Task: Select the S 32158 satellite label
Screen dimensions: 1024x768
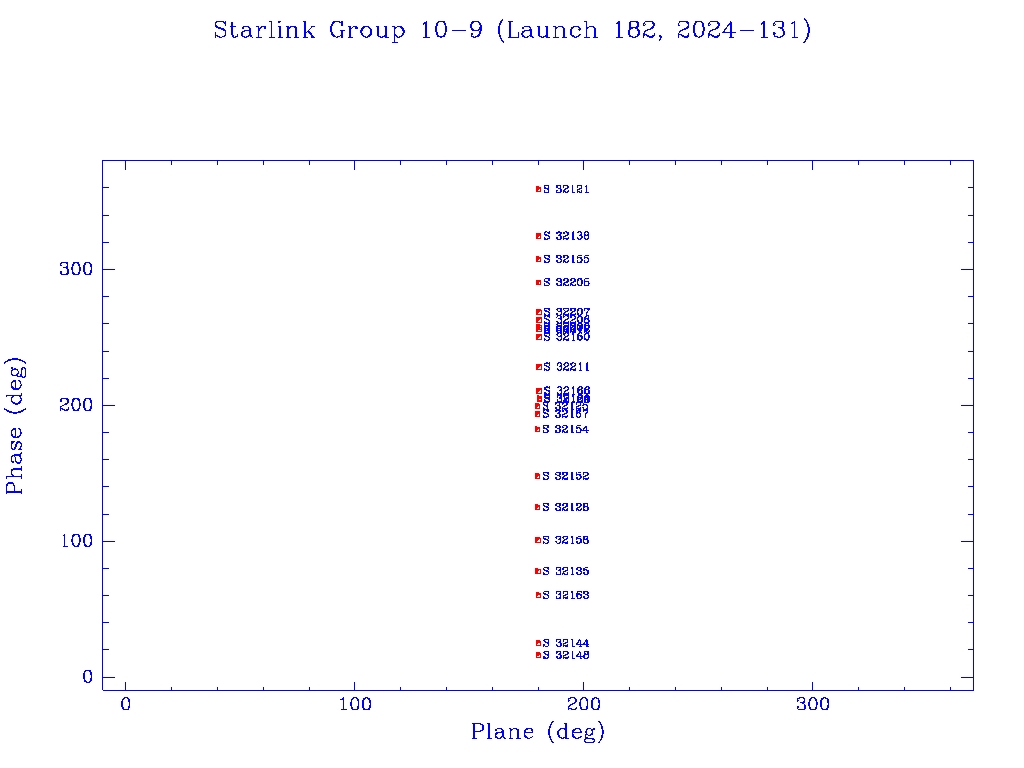Action: click(566, 540)
